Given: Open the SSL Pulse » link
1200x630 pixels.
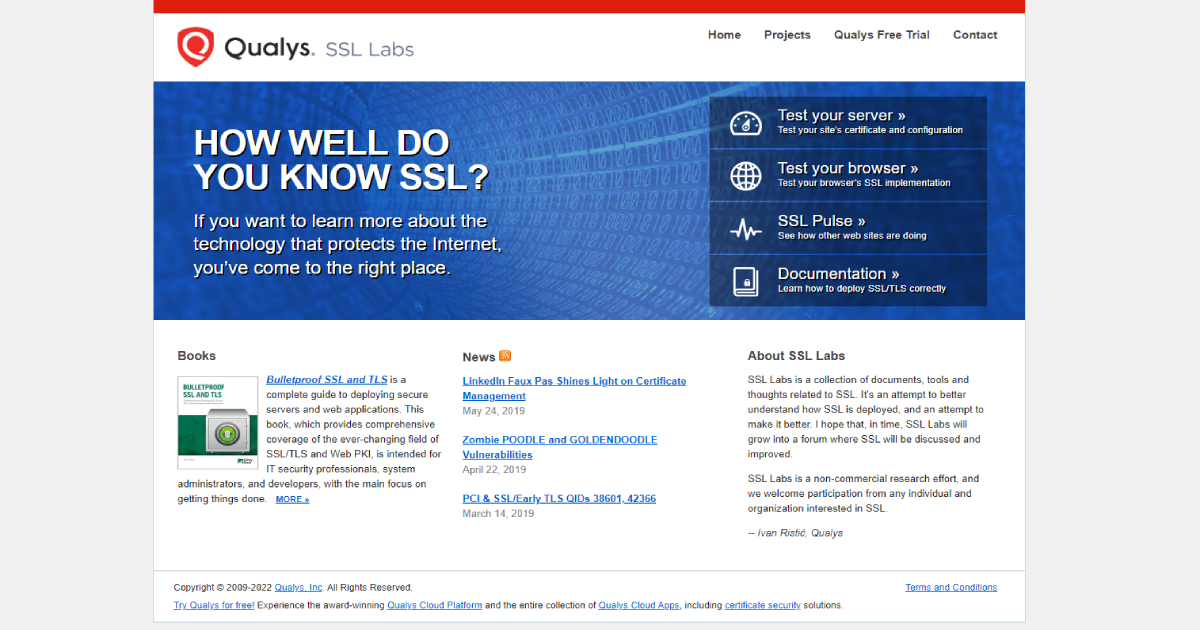Looking at the screenshot, I should 822,221.
